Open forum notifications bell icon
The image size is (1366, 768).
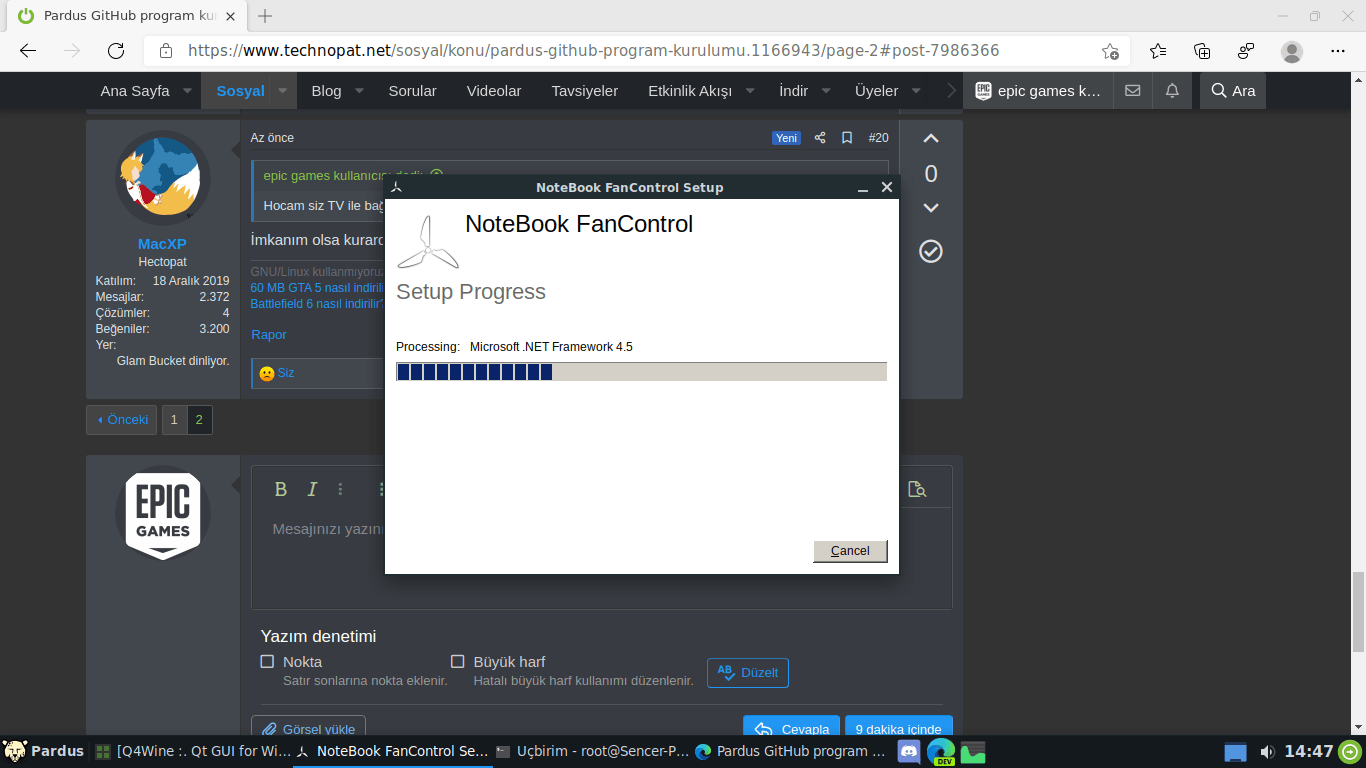pyautogui.click(x=1172, y=91)
